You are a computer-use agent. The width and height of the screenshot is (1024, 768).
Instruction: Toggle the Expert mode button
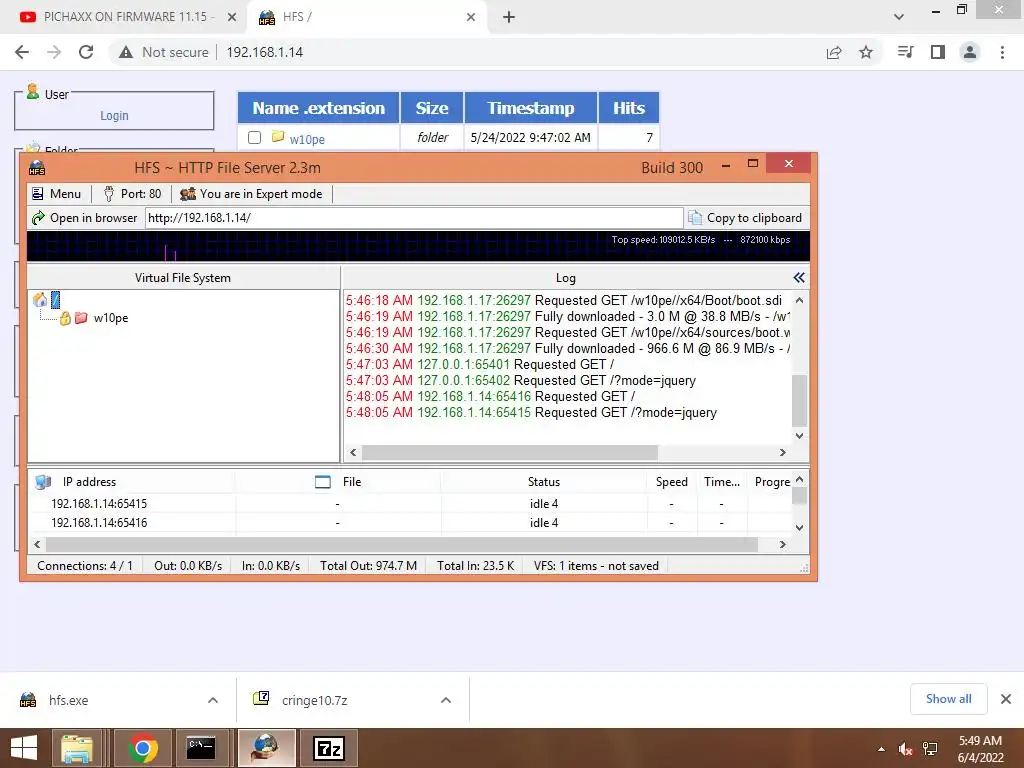[251, 194]
